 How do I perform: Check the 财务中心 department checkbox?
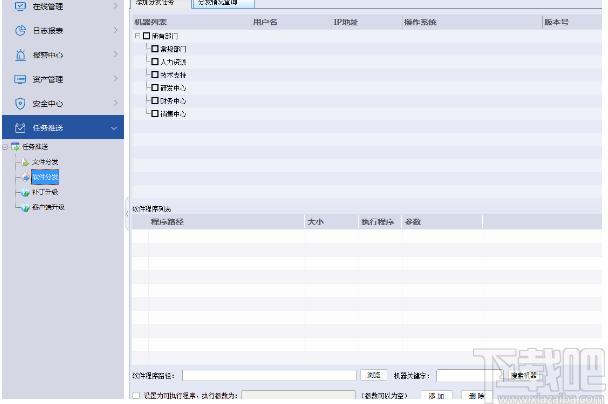(x=155, y=100)
